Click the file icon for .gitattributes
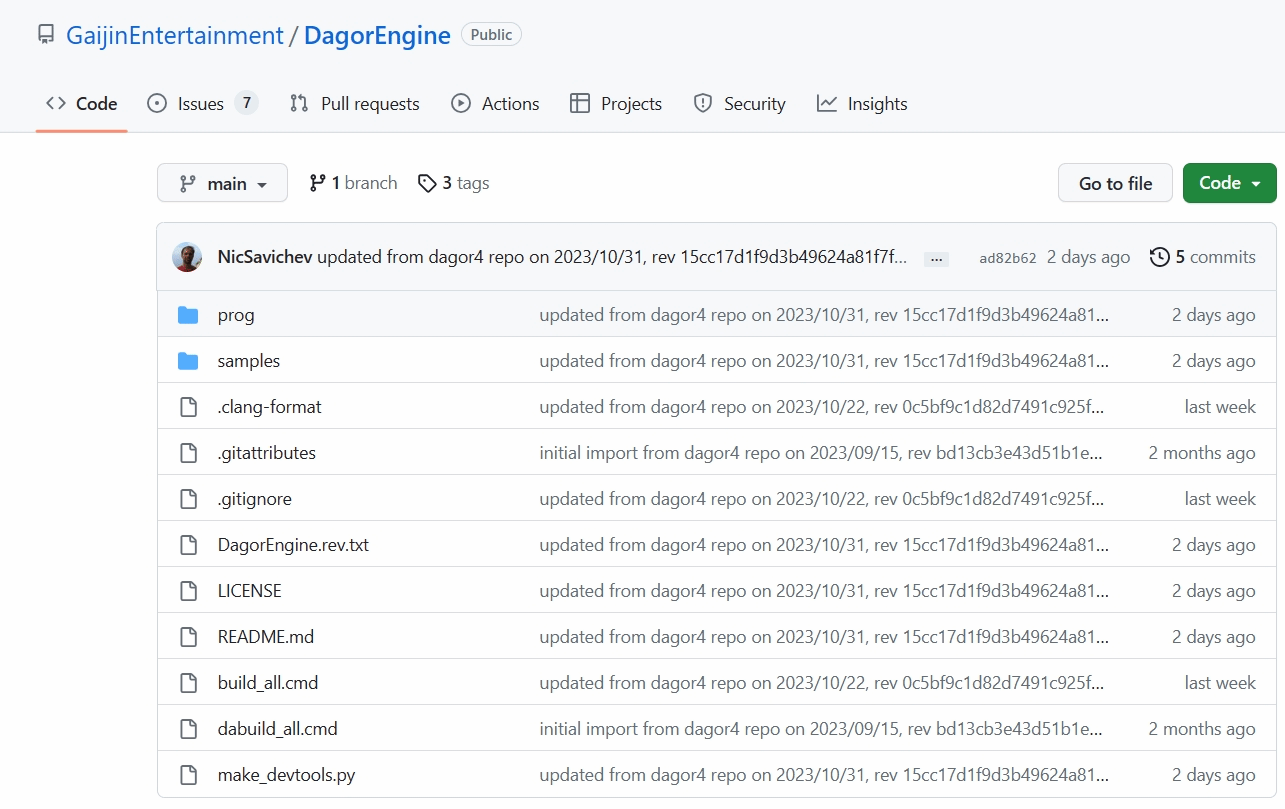The width and height of the screenshot is (1285, 809). pos(188,453)
